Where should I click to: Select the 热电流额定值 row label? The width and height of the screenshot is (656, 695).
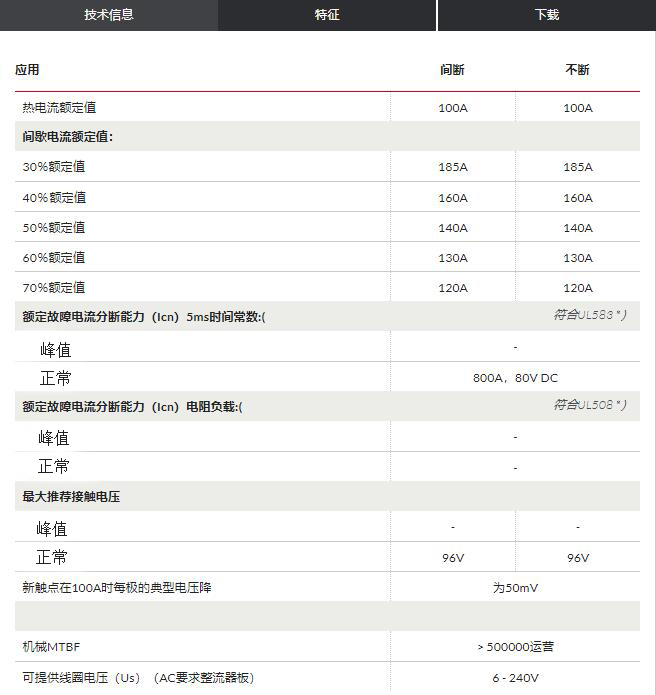click(x=59, y=108)
